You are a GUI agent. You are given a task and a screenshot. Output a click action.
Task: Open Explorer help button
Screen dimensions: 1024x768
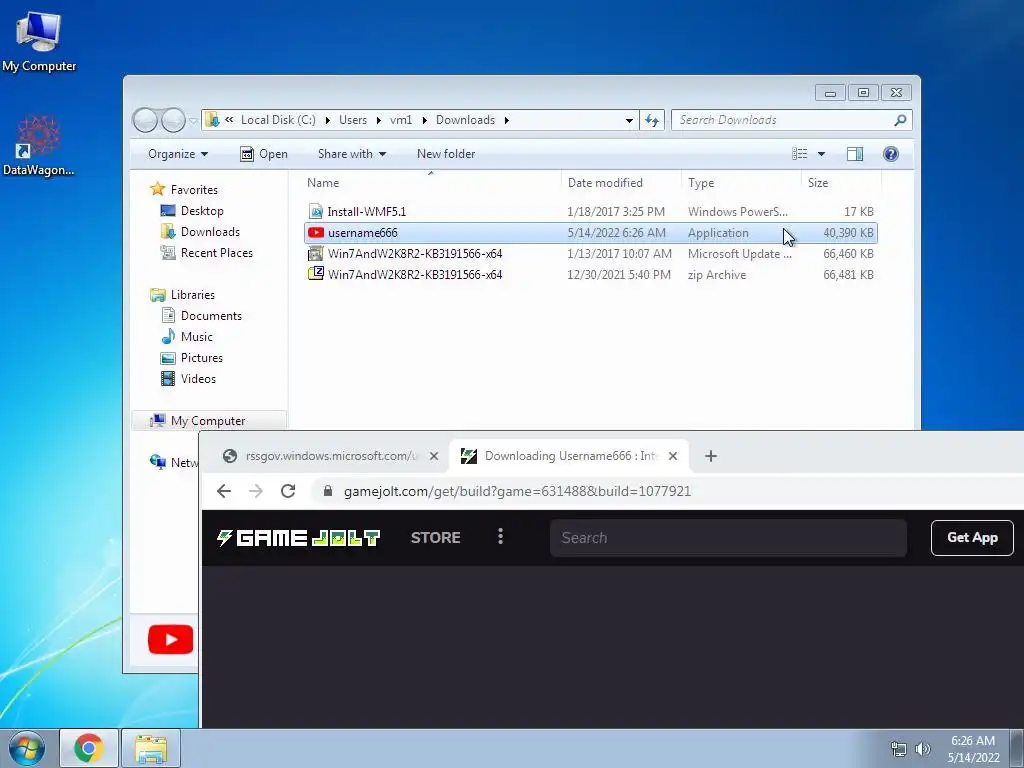[x=891, y=154]
